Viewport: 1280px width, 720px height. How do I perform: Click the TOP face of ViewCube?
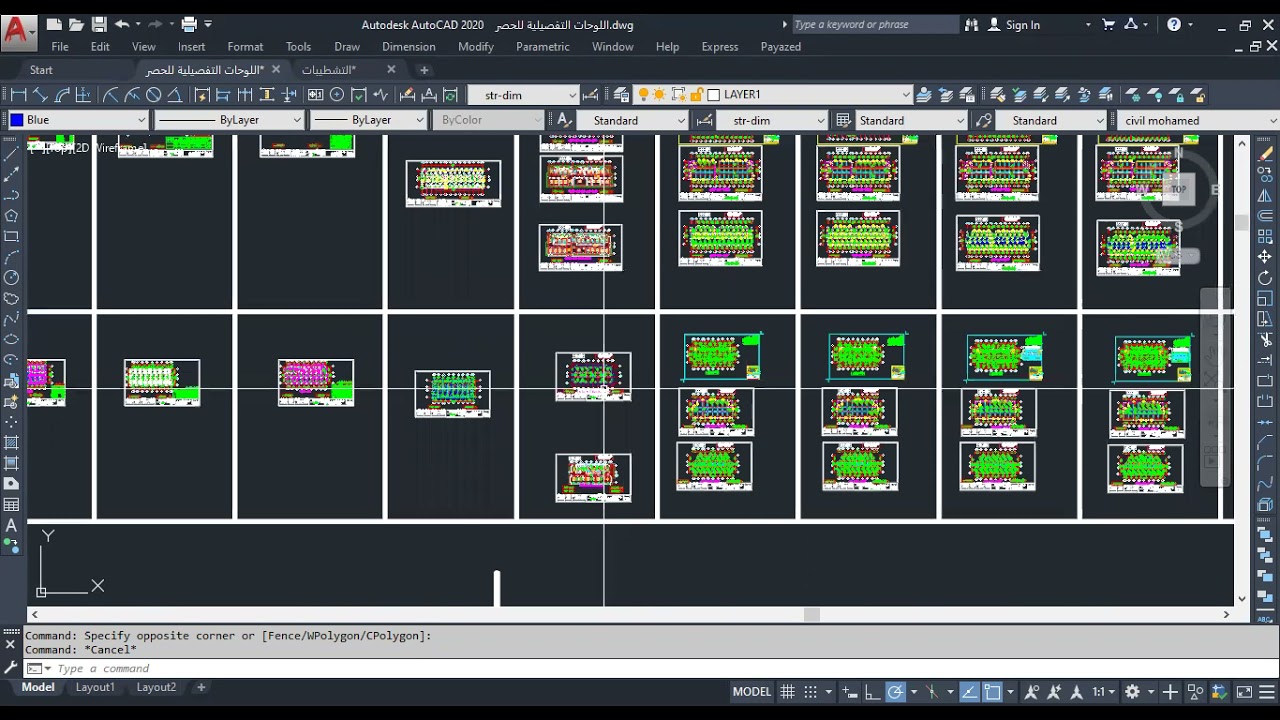click(1179, 189)
